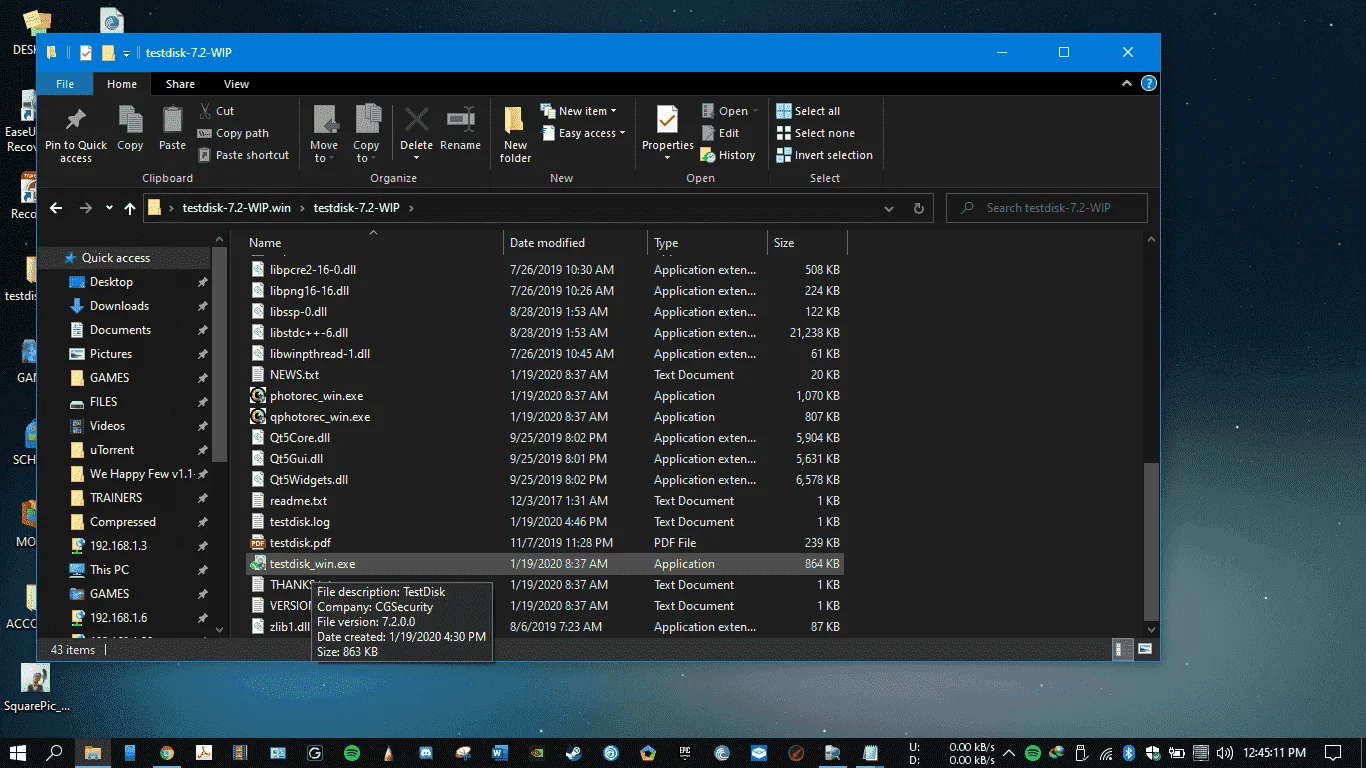Click the Windows Start button
This screenshot has width=1366, height=768.
click(18, 752)
